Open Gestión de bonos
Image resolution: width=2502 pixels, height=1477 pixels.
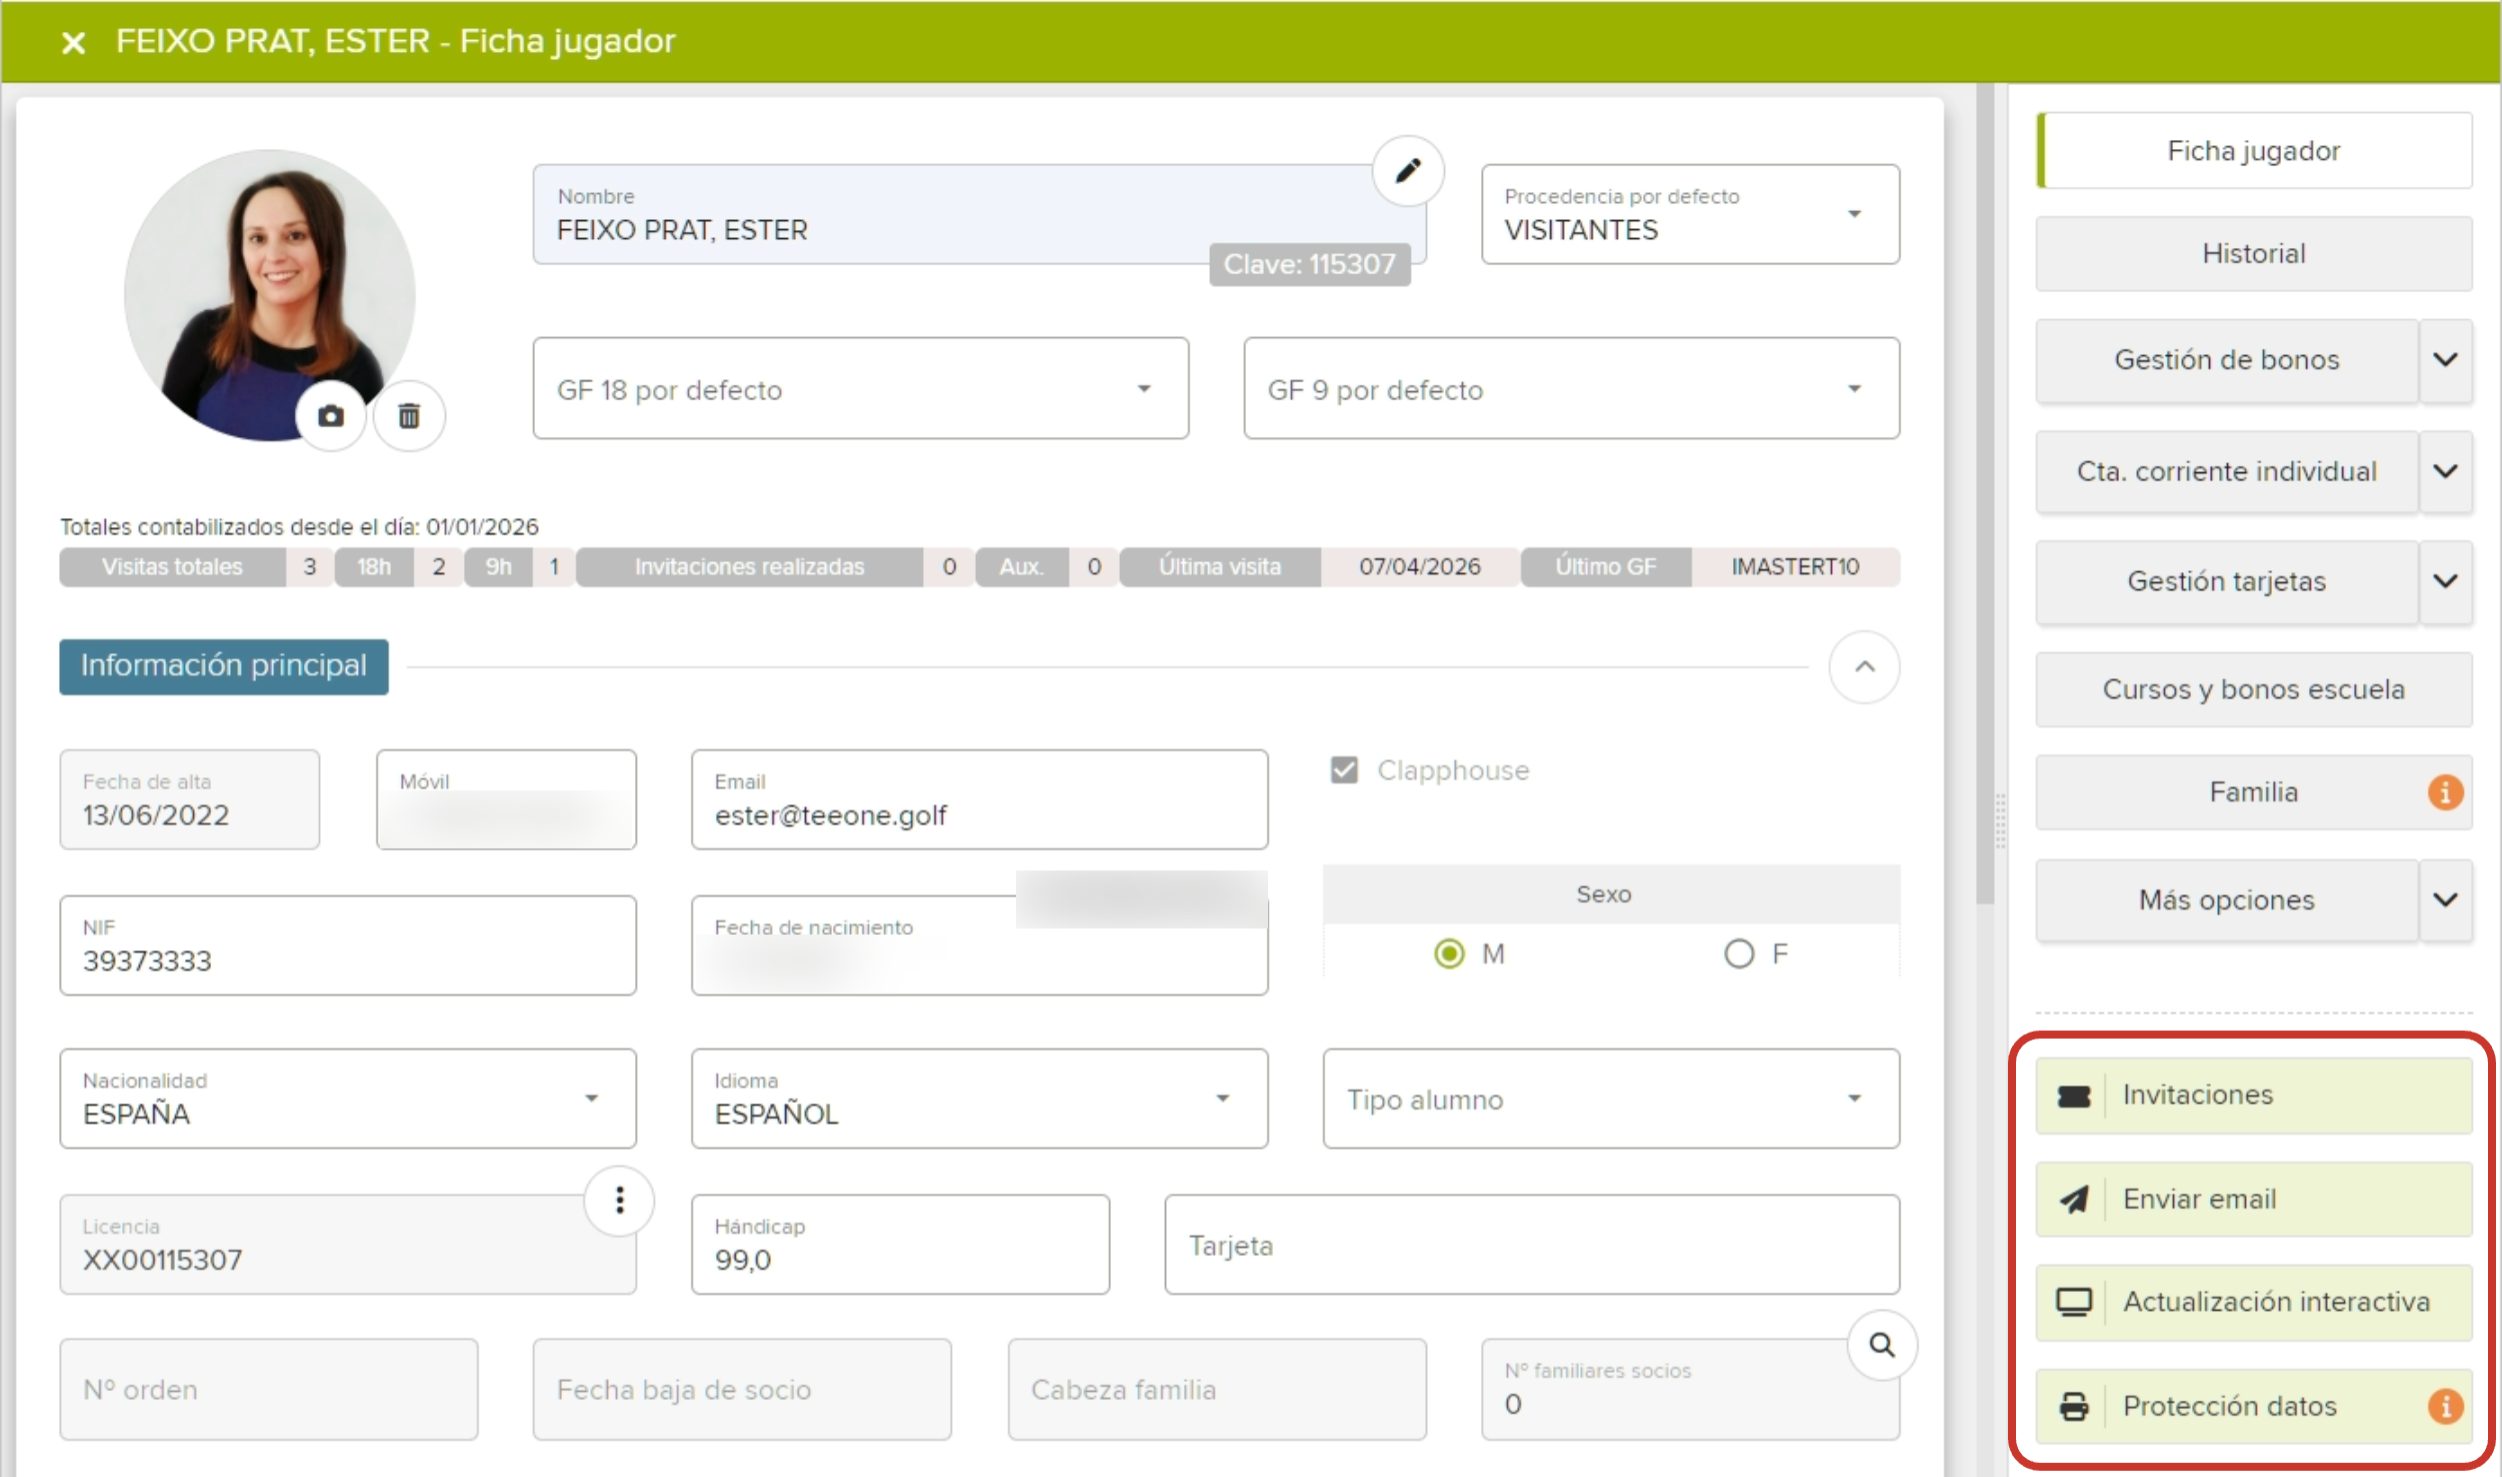tap(2227, 360)
